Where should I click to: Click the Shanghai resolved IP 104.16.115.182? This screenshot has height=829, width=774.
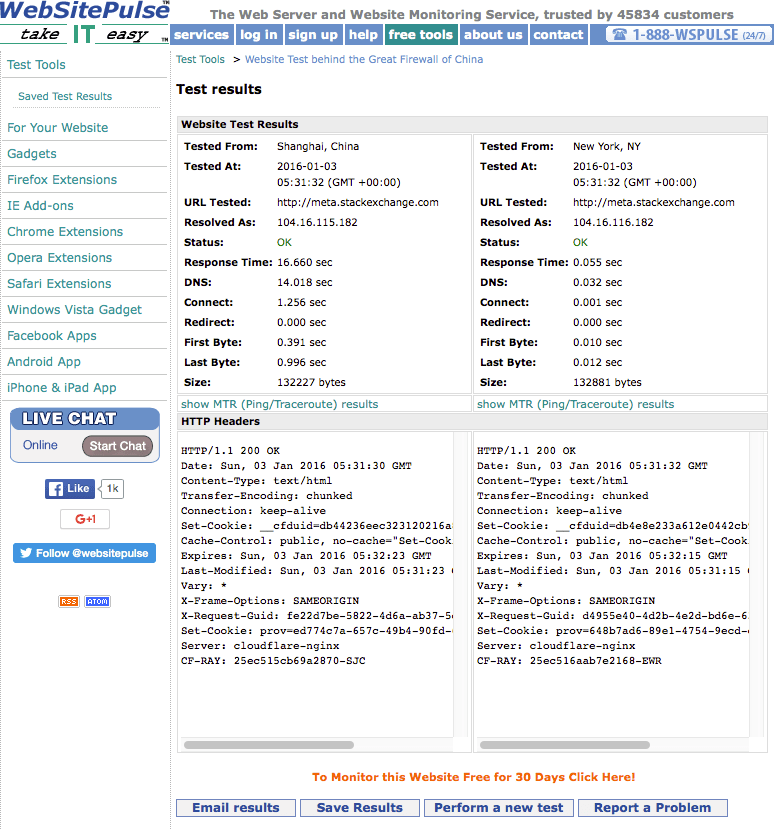click(317, 223)
